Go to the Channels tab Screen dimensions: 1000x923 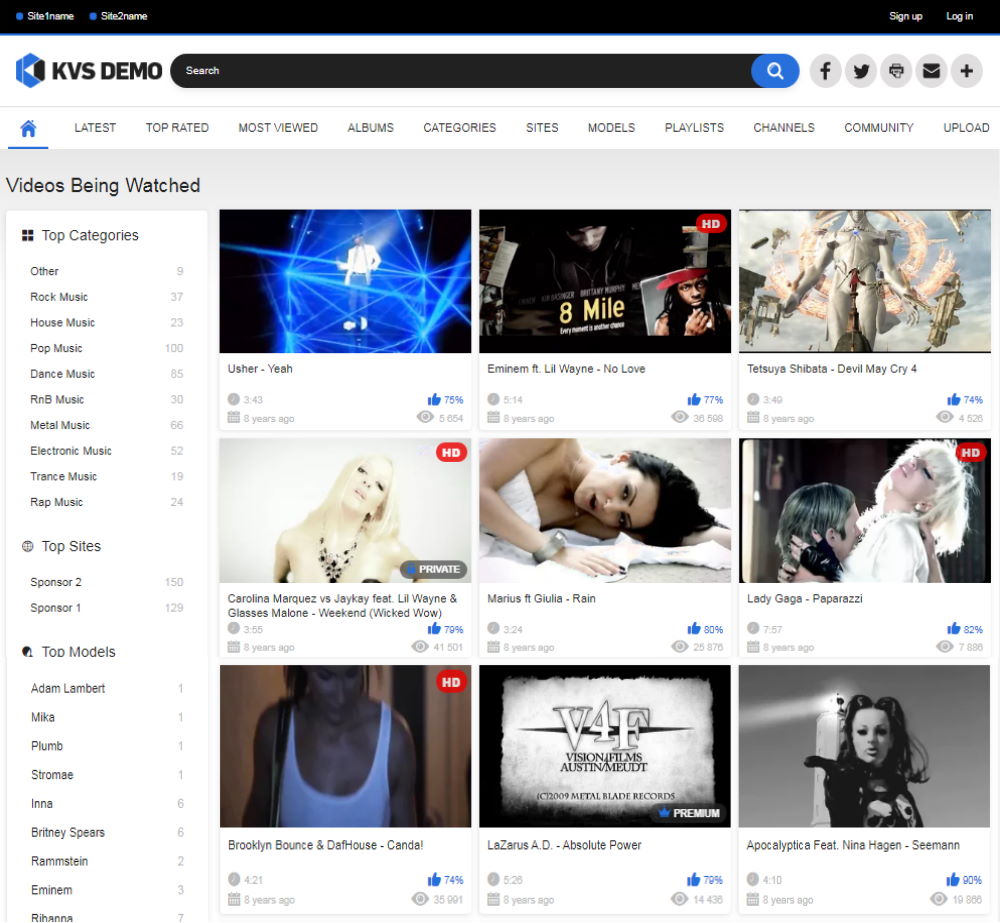[784, 128]
